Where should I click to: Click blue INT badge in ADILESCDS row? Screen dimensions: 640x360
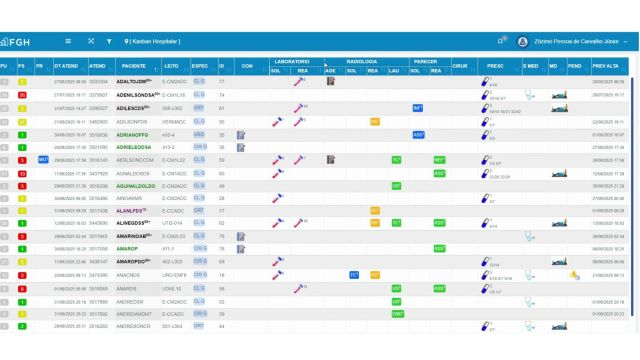418,108
